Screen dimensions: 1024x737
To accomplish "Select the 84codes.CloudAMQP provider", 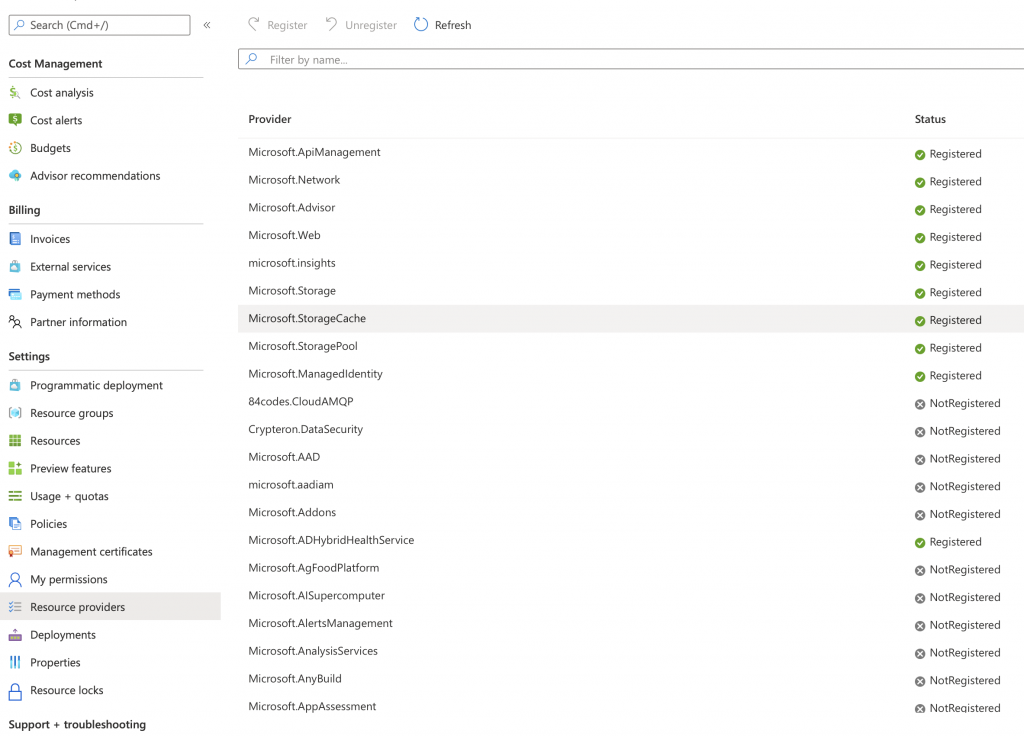I will (300, 401).
